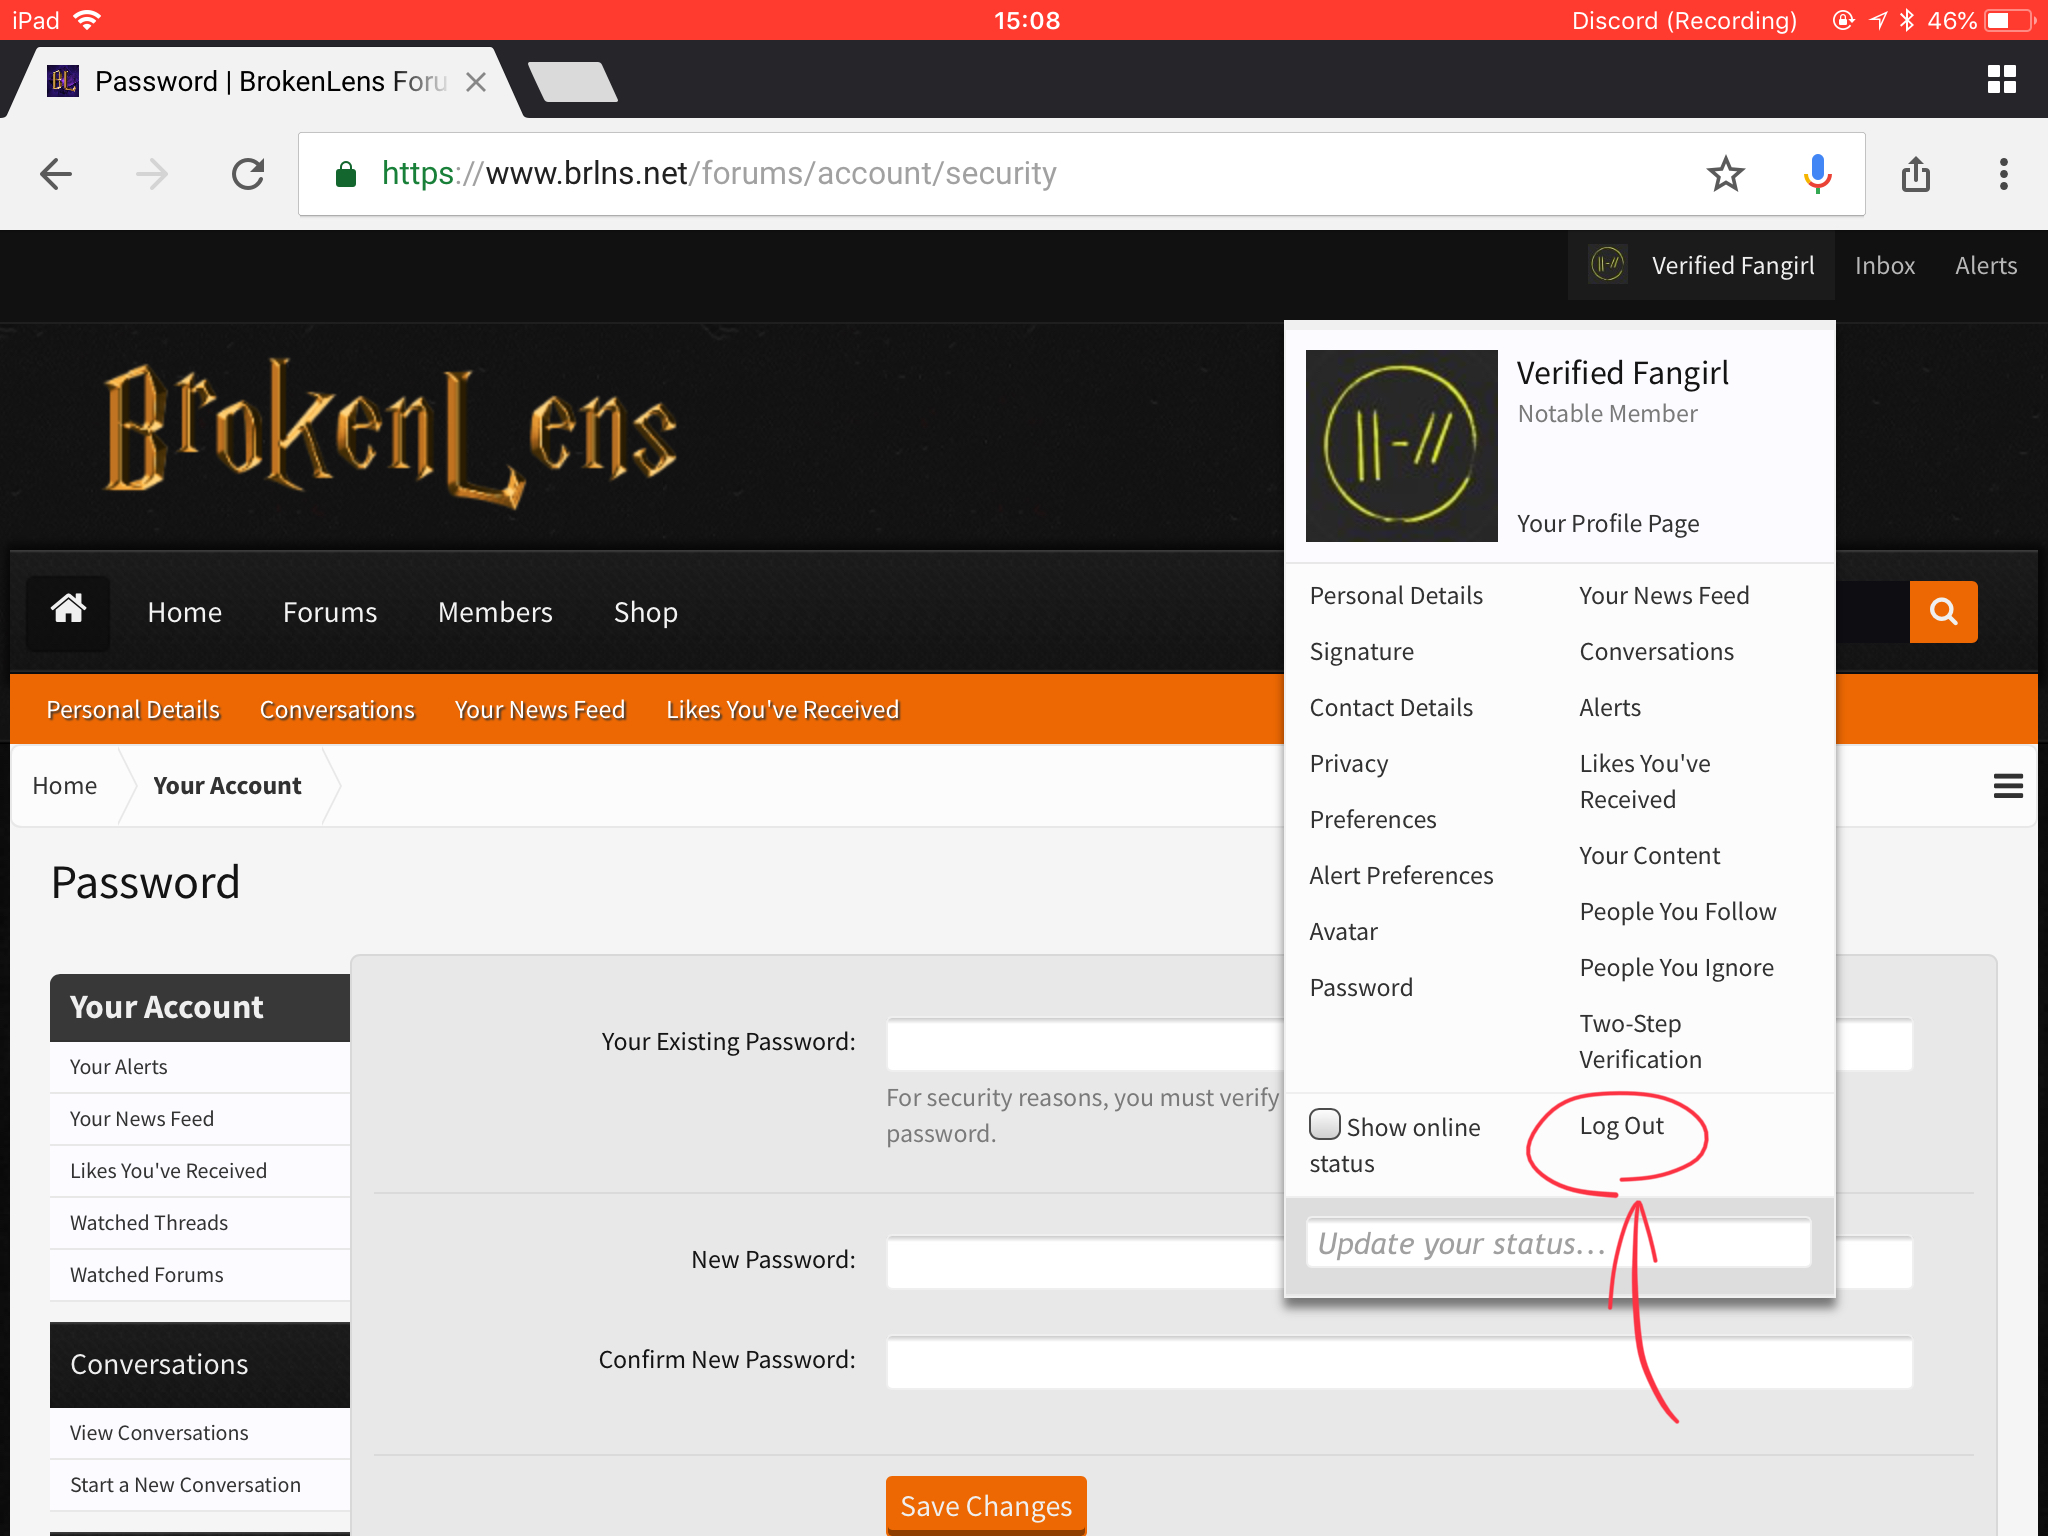The image size is (2048, 1536).
Task: Open Your Content from the dropdown
Action: pos(1649,856)
